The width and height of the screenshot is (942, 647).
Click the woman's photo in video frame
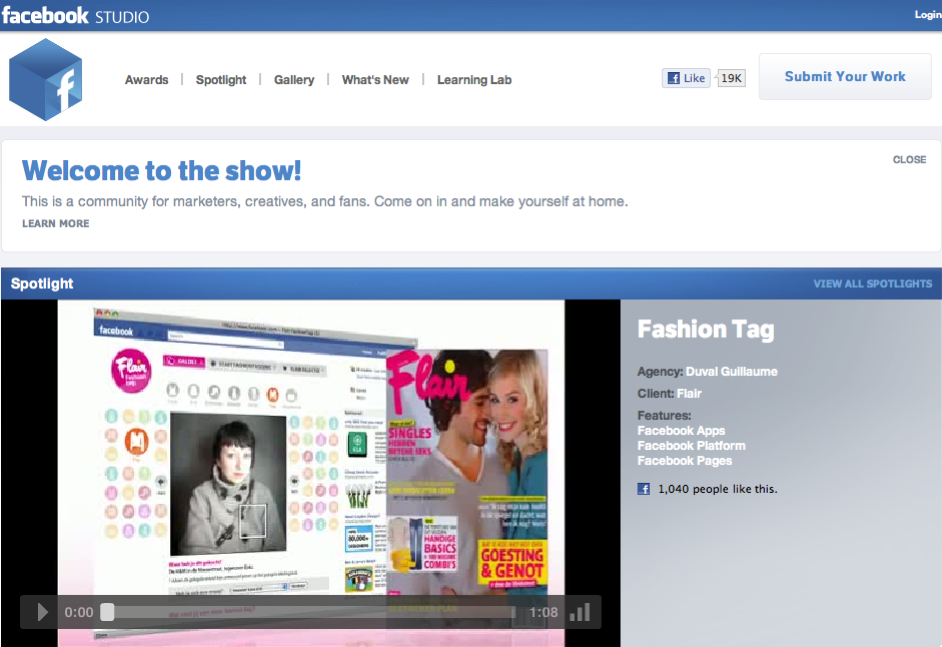point(228,484)
